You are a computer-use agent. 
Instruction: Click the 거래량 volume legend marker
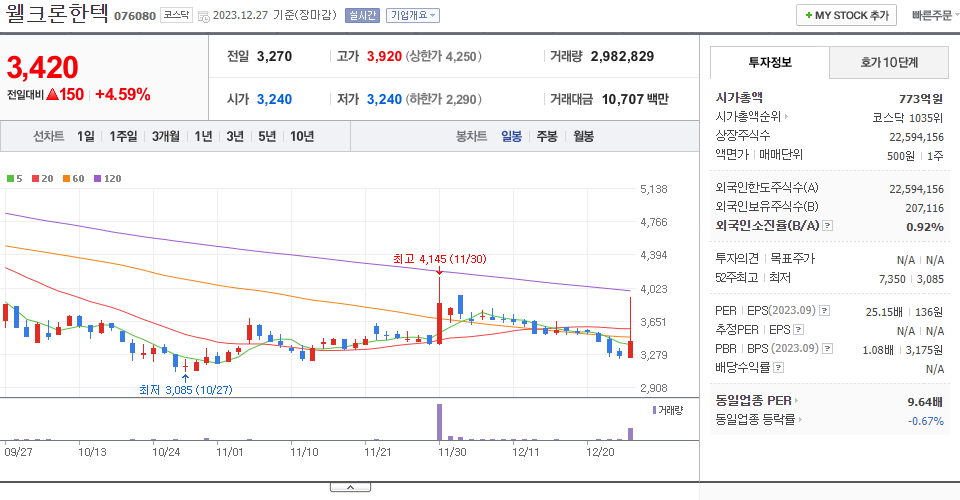click(667, 410)
